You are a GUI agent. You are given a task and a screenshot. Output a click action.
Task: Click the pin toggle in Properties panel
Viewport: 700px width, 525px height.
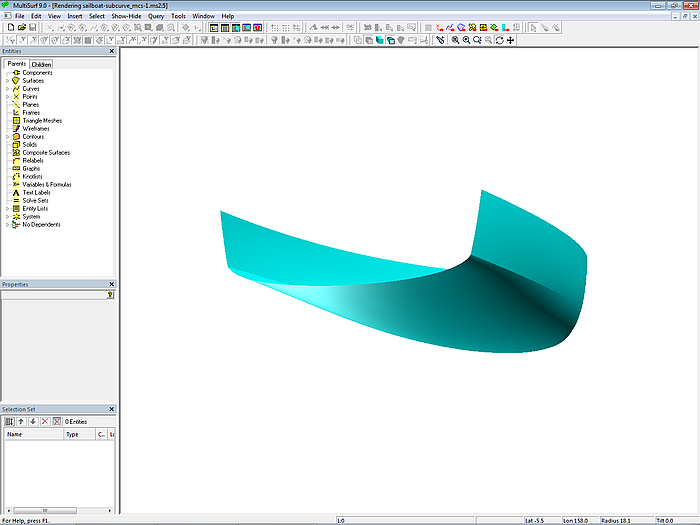click(110, 295)
